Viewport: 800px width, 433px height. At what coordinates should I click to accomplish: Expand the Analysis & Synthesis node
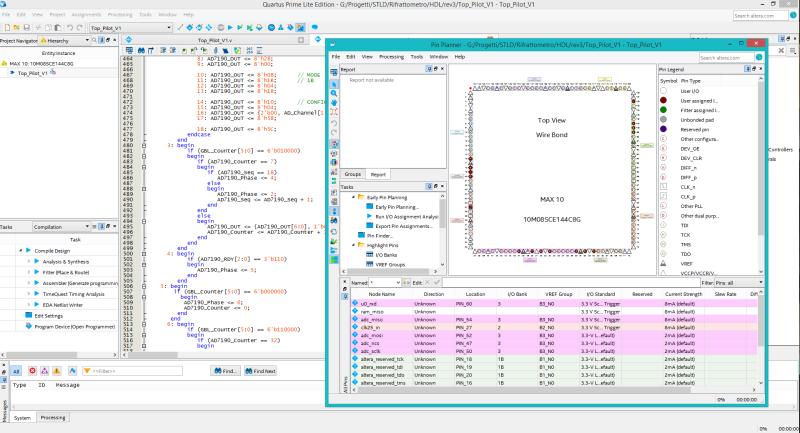(29, 262)
